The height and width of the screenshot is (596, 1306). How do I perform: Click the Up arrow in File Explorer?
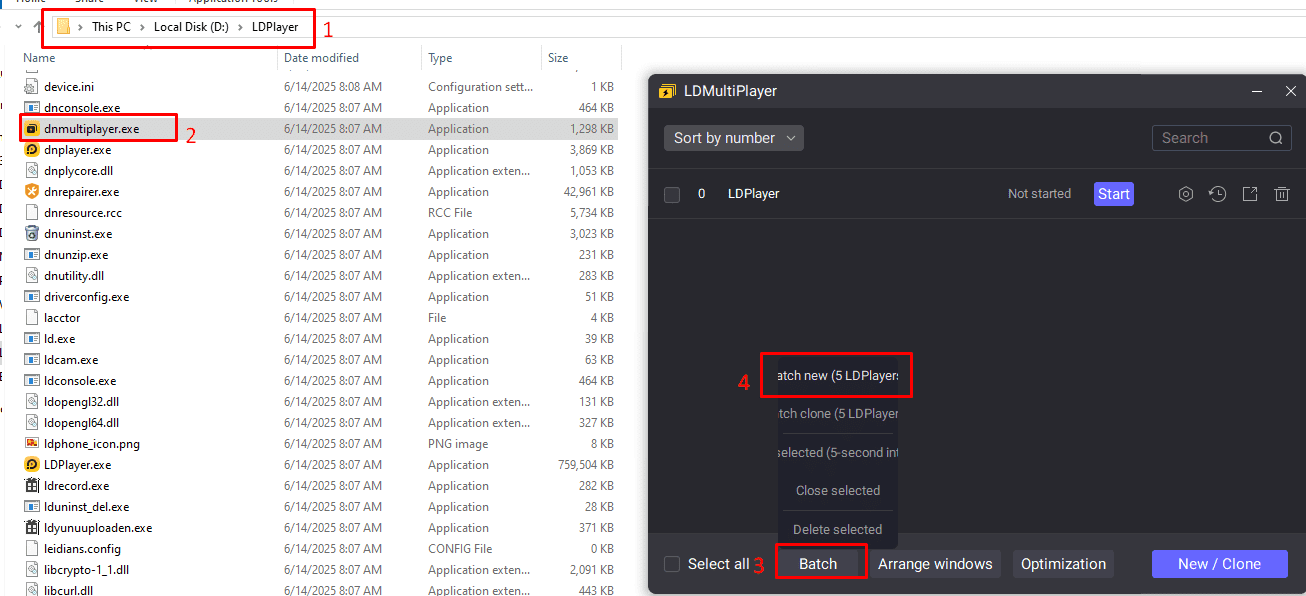(38, 27)
